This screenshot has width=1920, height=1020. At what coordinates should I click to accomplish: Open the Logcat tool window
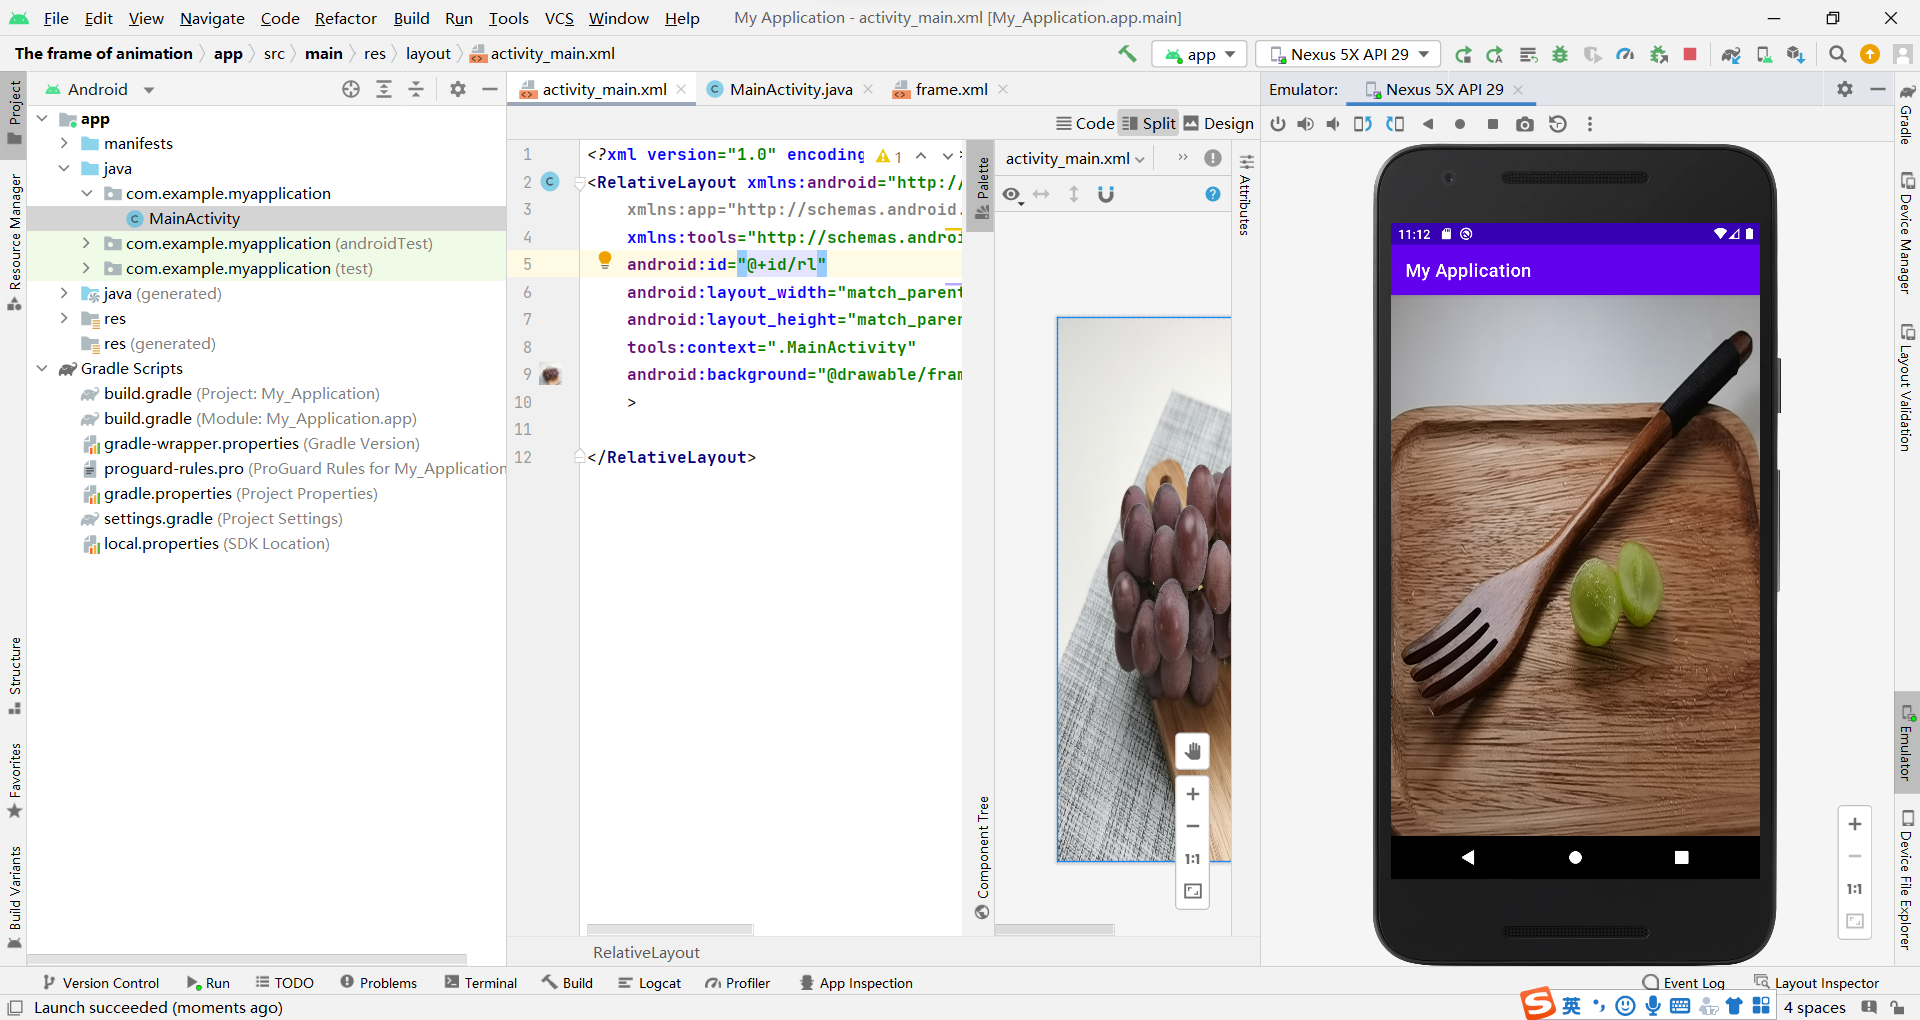(650, 983)
